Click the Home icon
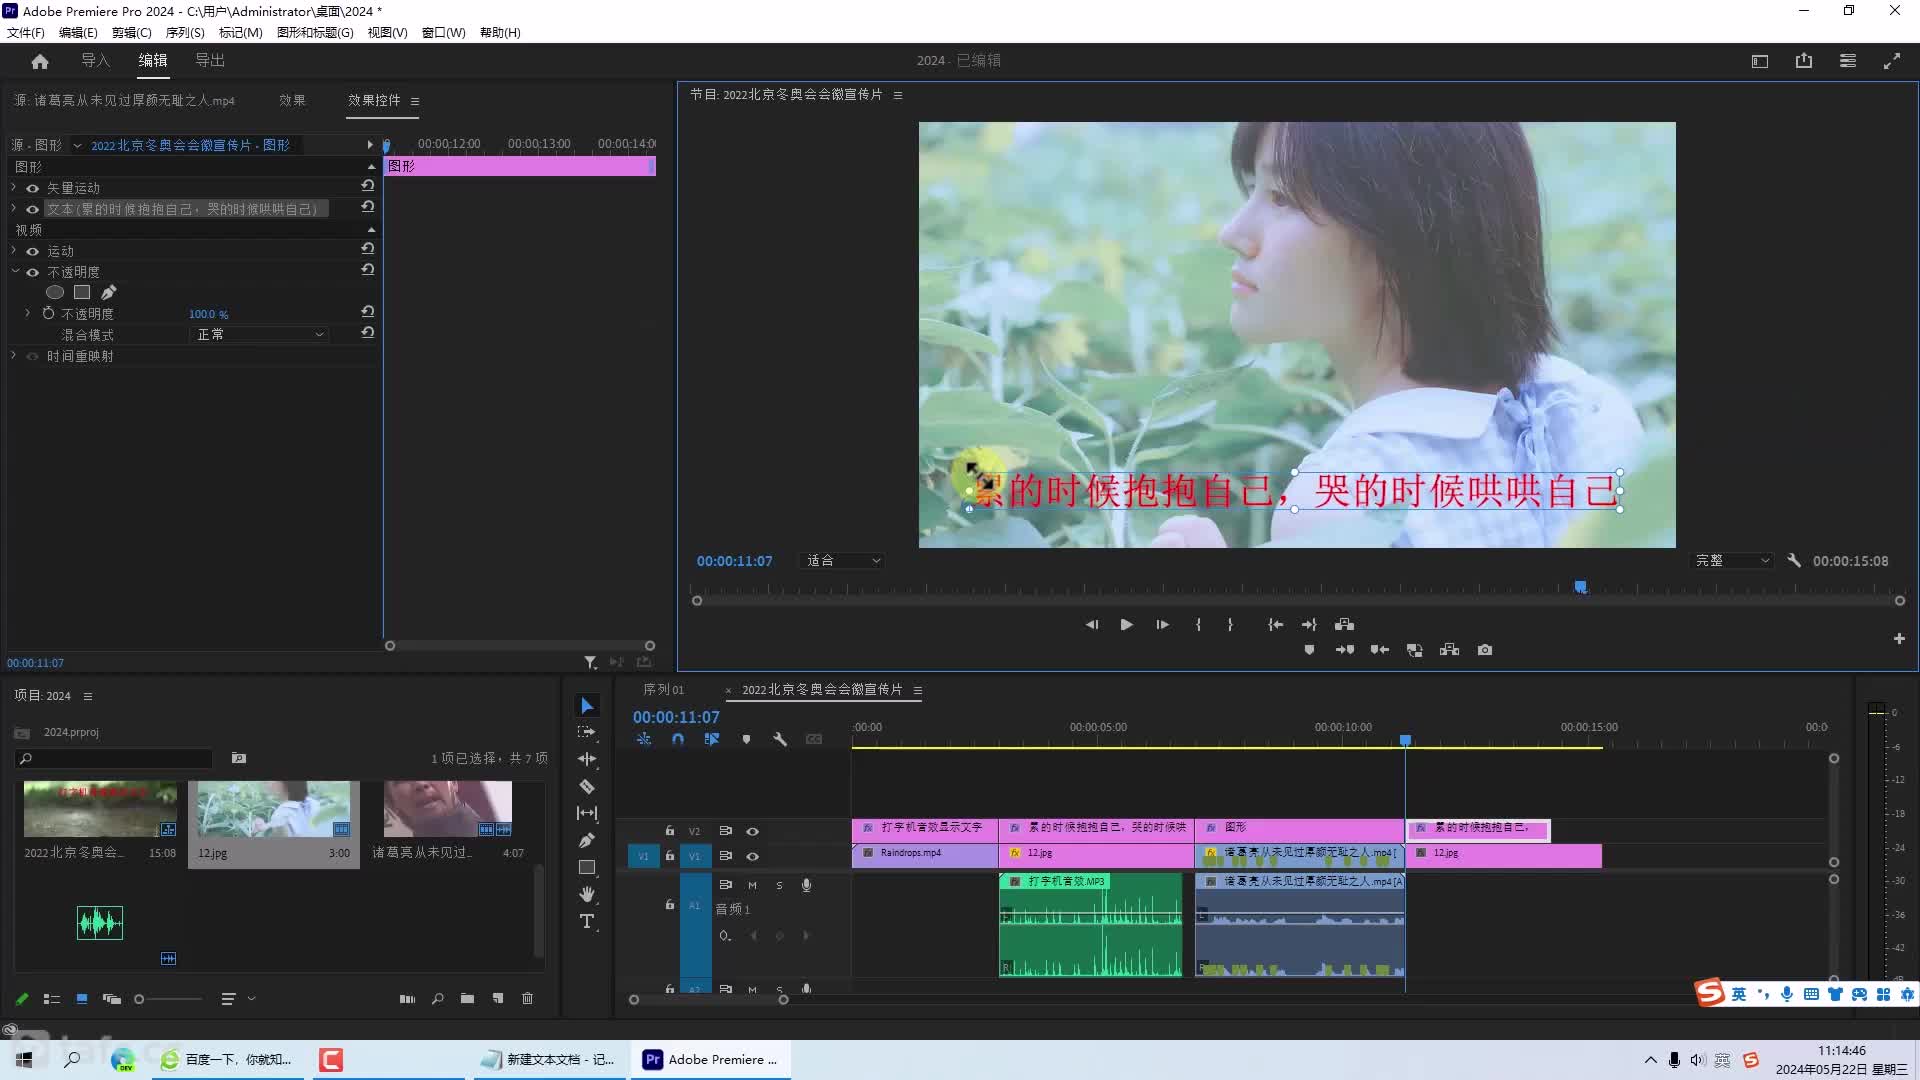 40,61
